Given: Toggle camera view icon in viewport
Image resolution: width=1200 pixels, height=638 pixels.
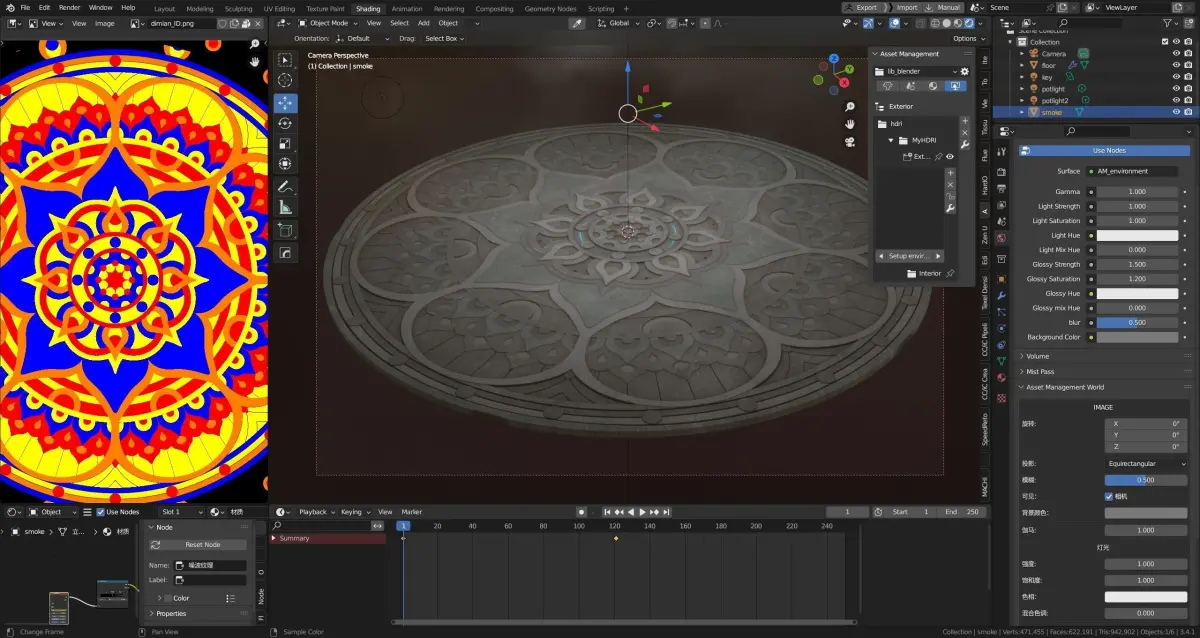Looking at the screenshot, I should click(x=850, y=141).
